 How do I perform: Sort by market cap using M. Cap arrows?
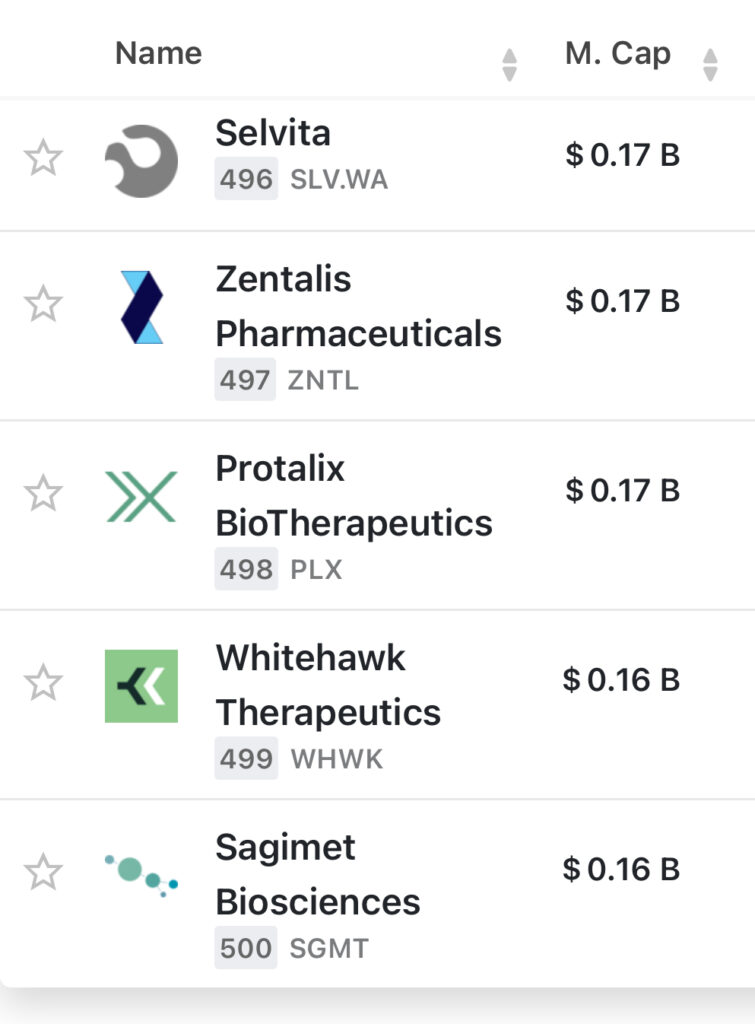(x=710, y=65)
